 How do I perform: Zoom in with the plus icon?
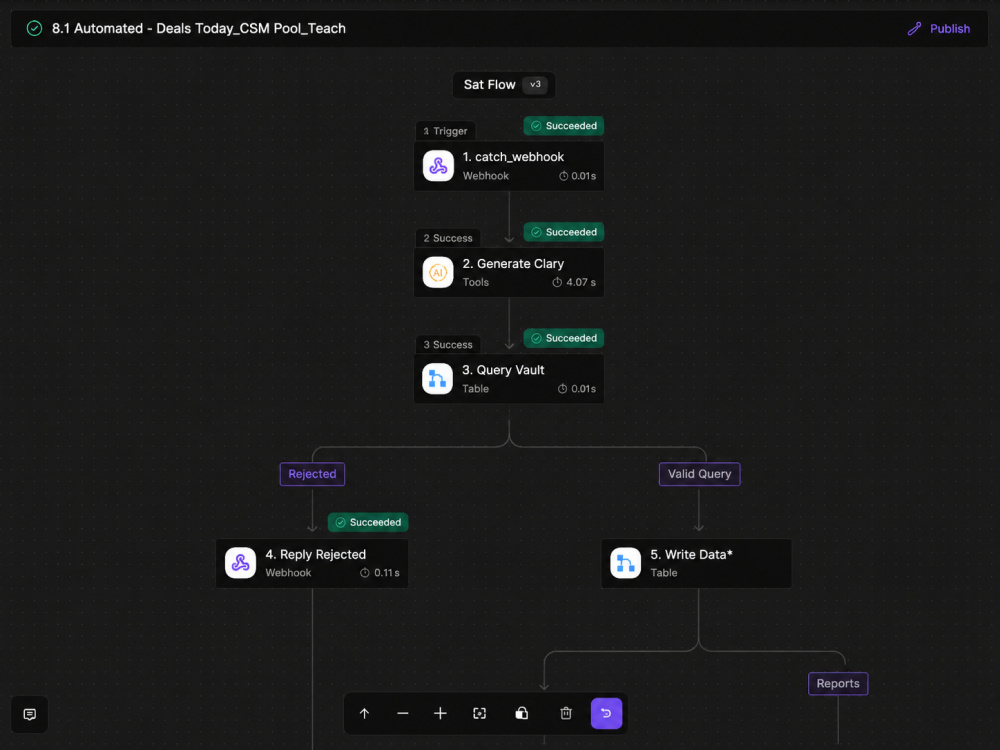[440, 714]
